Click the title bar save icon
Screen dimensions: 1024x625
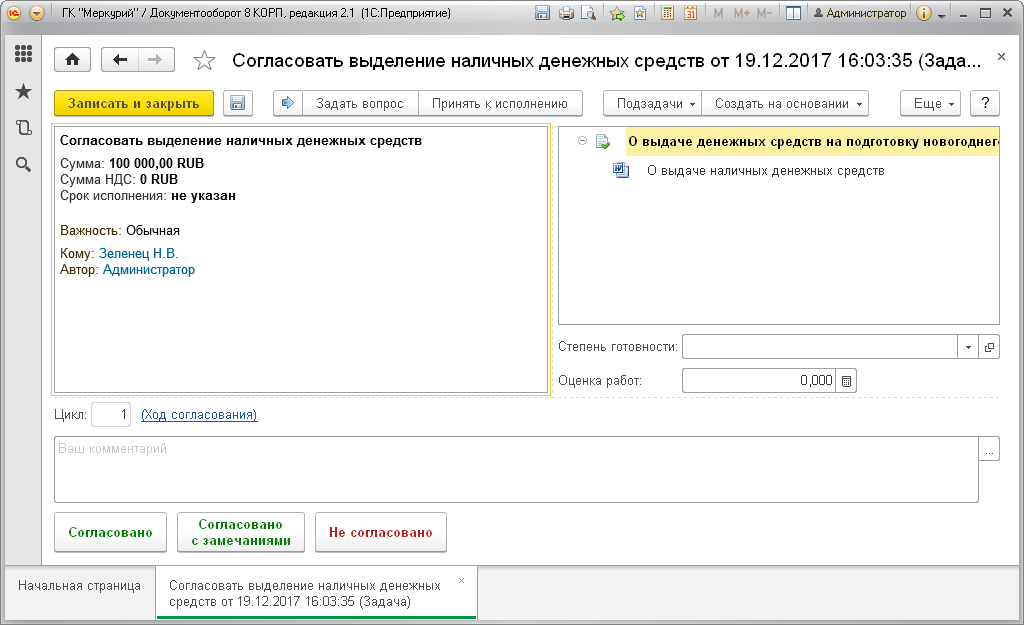click(x=542, y=13)
